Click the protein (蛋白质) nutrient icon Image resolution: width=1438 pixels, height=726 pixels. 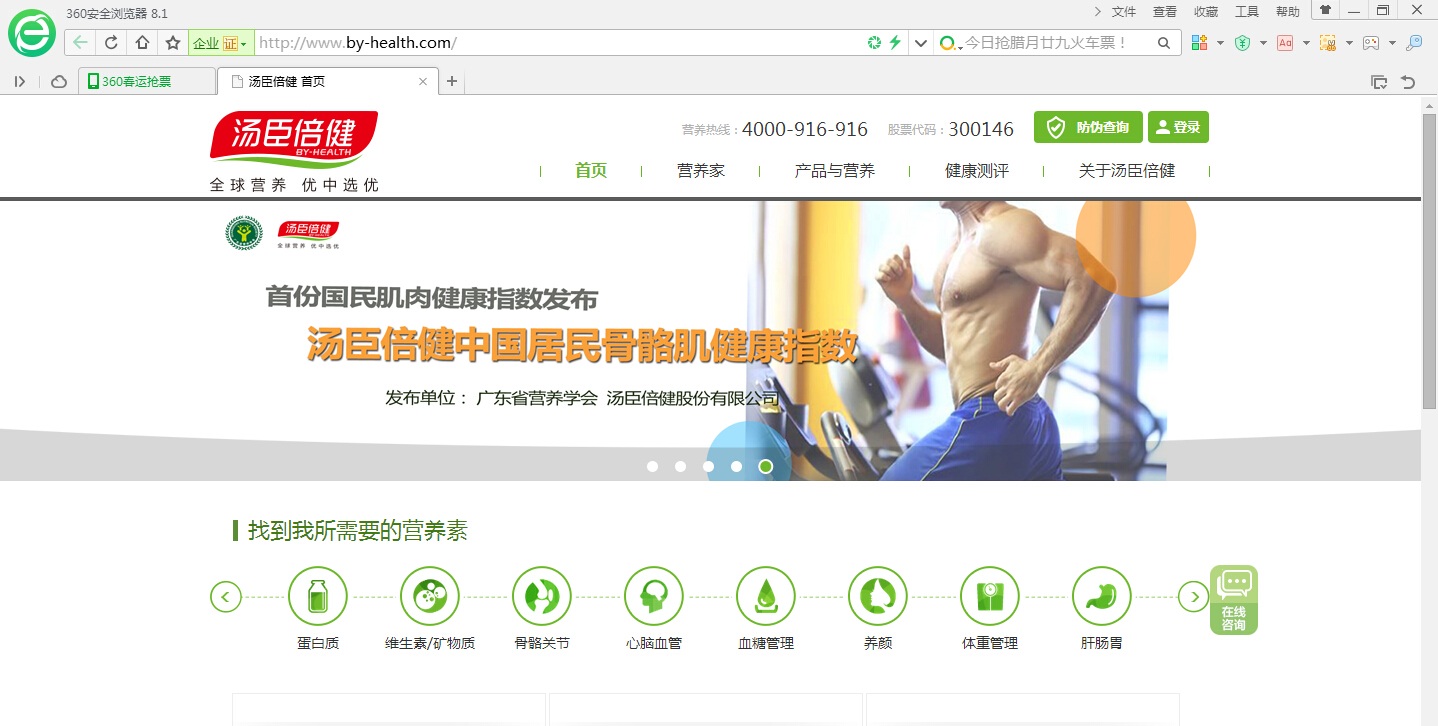[x=318, y=597]
